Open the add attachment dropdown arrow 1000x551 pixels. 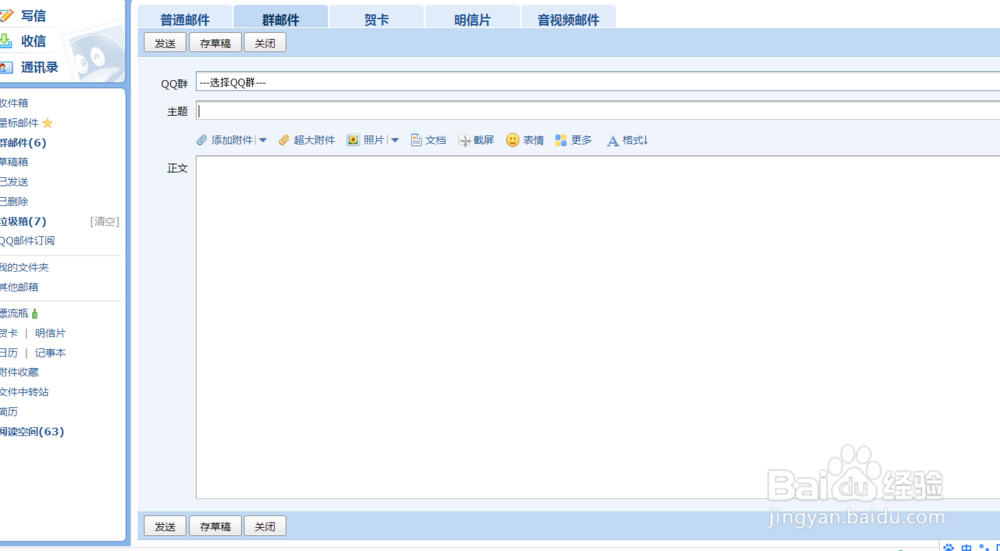262,140
